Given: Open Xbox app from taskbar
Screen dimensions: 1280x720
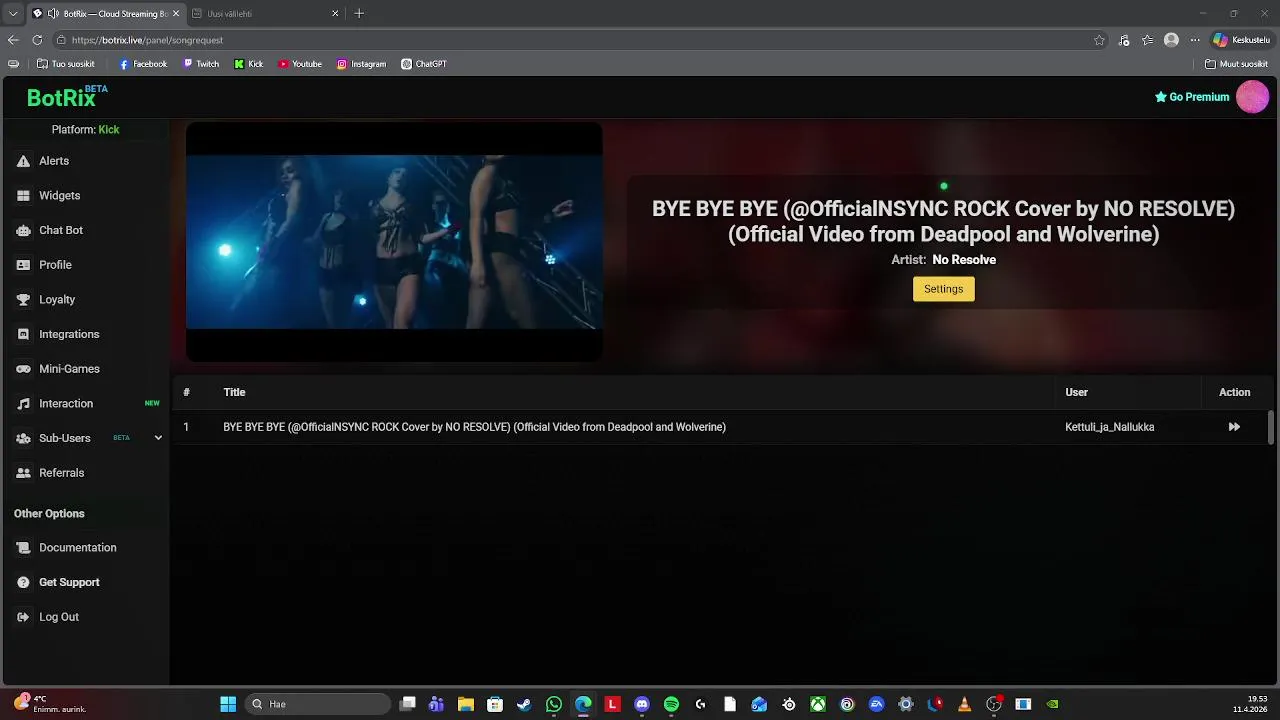Looking at the screenshot, I should (818, 704).
